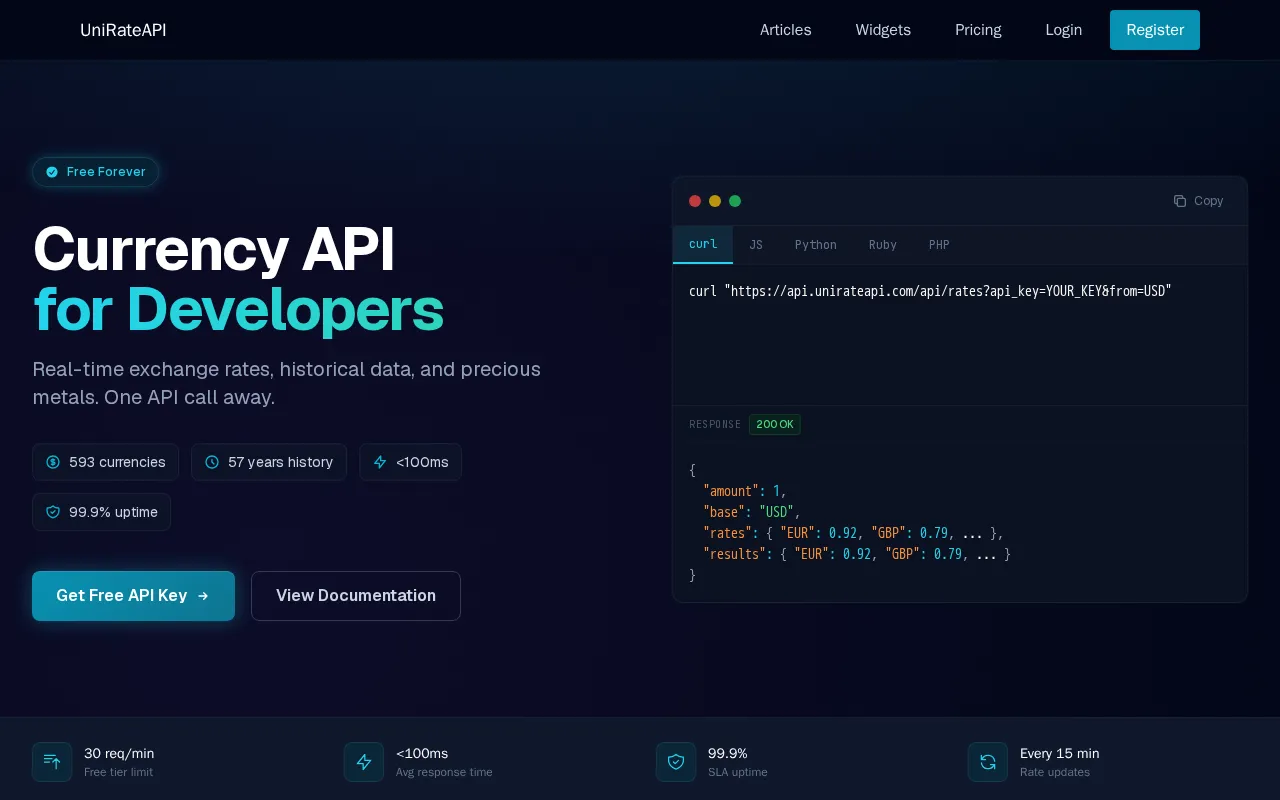This screenshot has width=1280, height=800.
Task: Click the Free Forever checkmark icon
Action: pos(52,172)
